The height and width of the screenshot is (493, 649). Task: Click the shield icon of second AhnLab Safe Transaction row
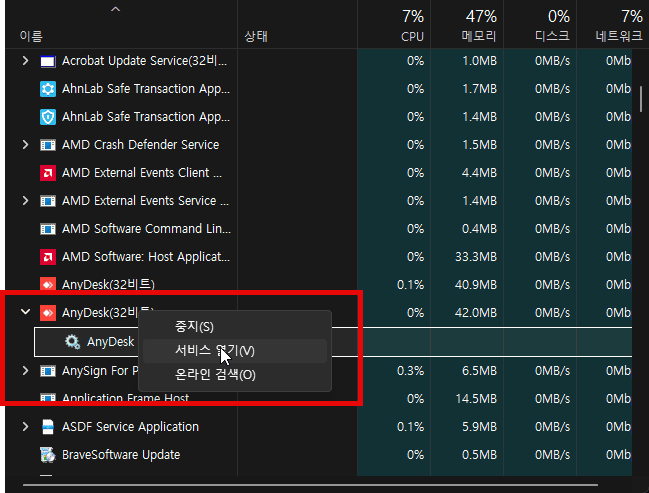[x=48, y=117]
